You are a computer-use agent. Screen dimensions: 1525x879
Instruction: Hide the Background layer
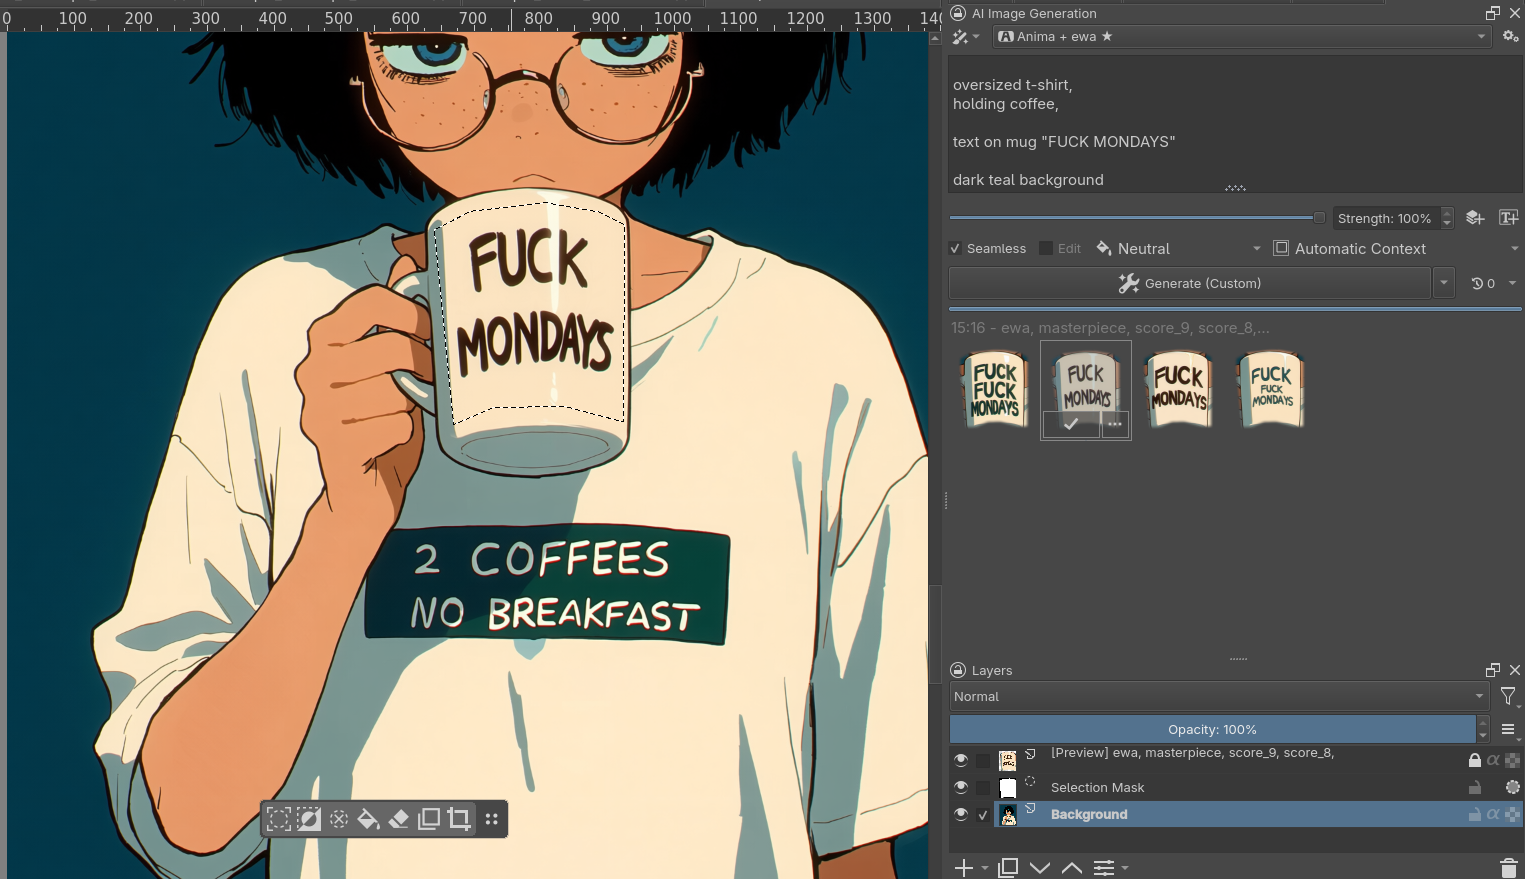tap(961, 814)
